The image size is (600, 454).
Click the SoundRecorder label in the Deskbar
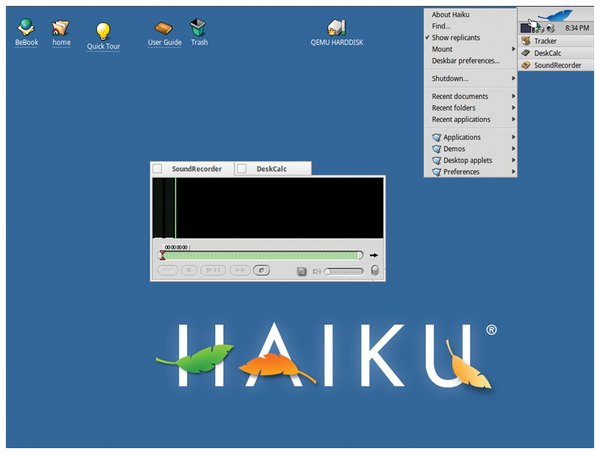[x=558, y=65]
